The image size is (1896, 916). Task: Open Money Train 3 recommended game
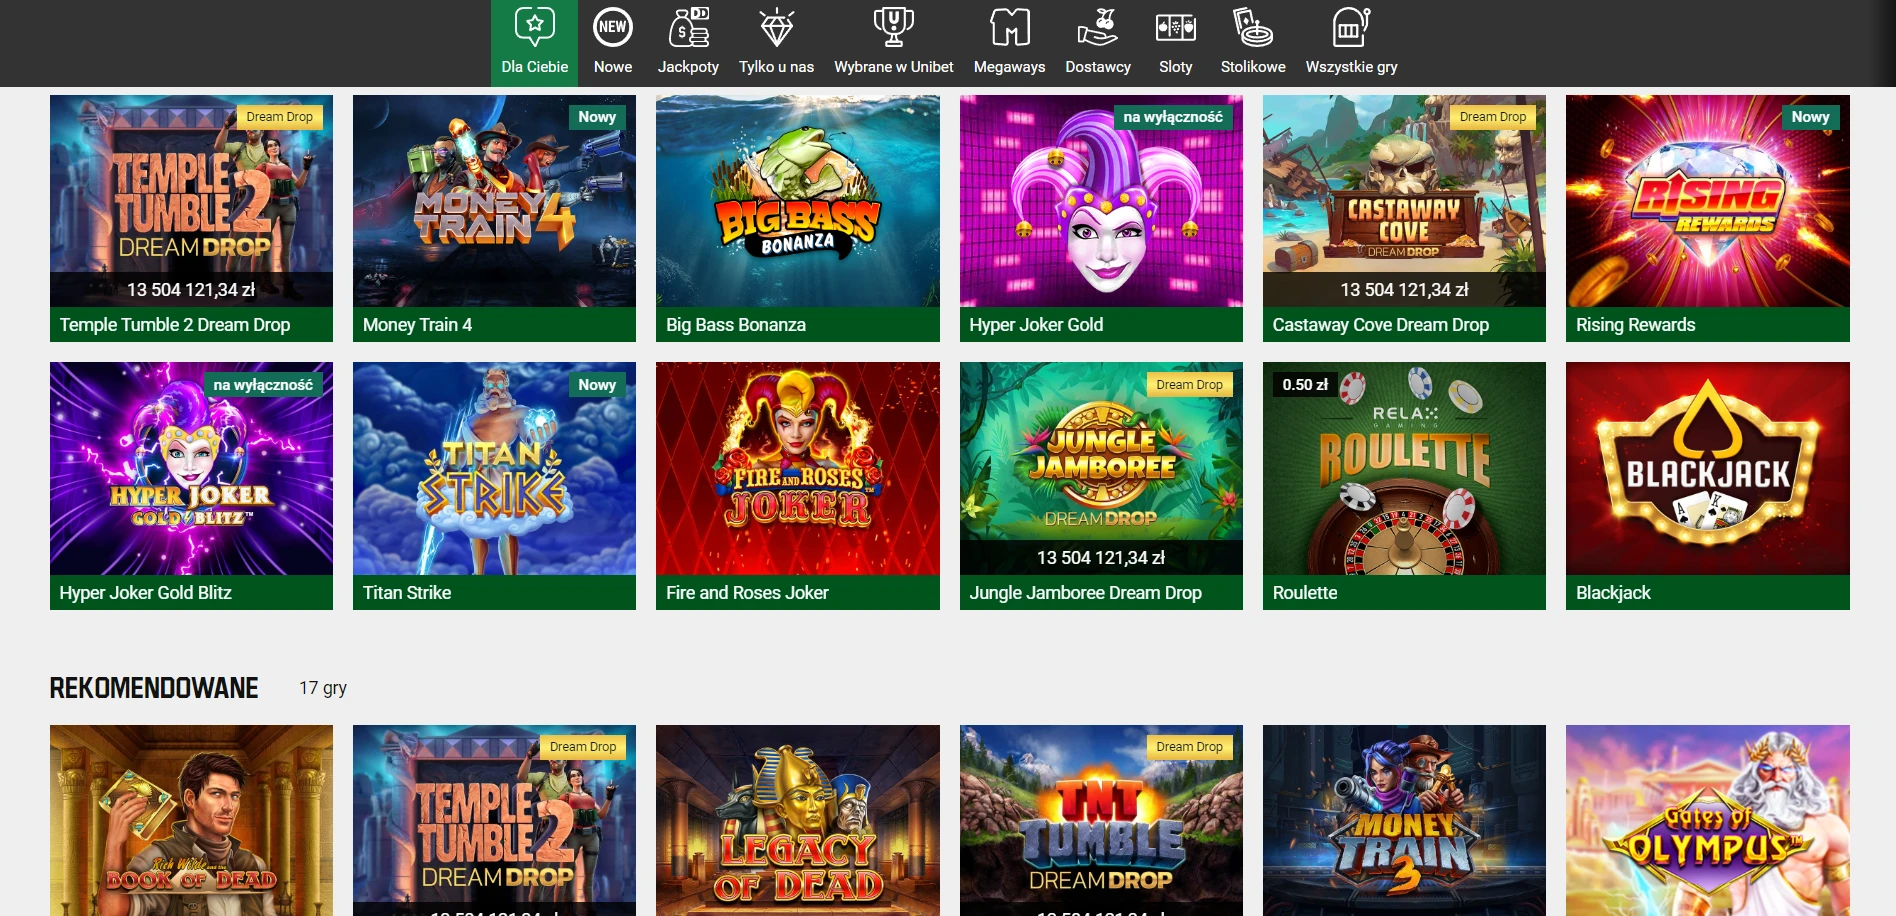click(1404, 820)
